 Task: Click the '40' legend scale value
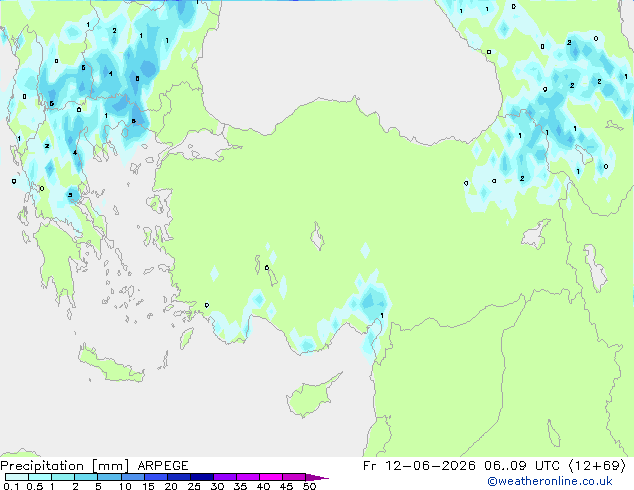click(263, 486)
